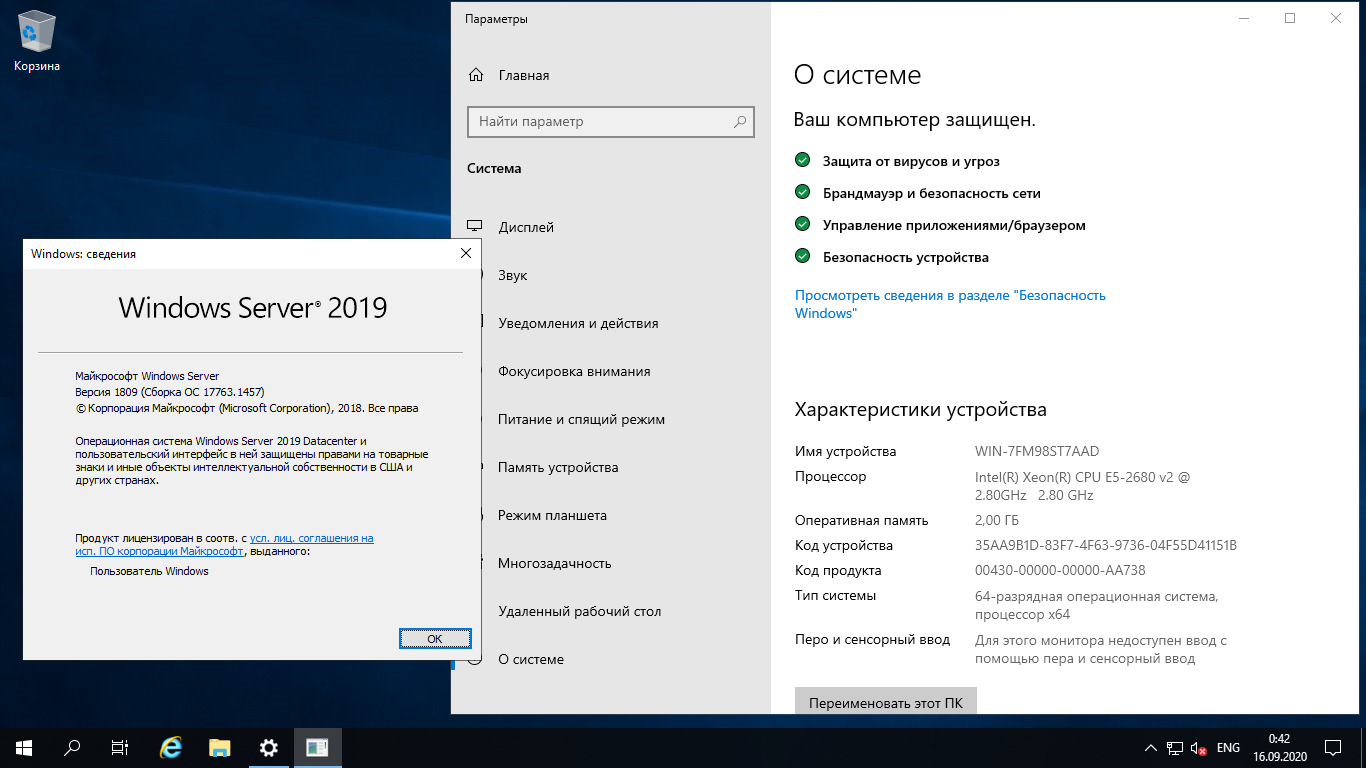Switch input language via ENG indicator
The image size is (1366, 768).
pos(1228,748)
